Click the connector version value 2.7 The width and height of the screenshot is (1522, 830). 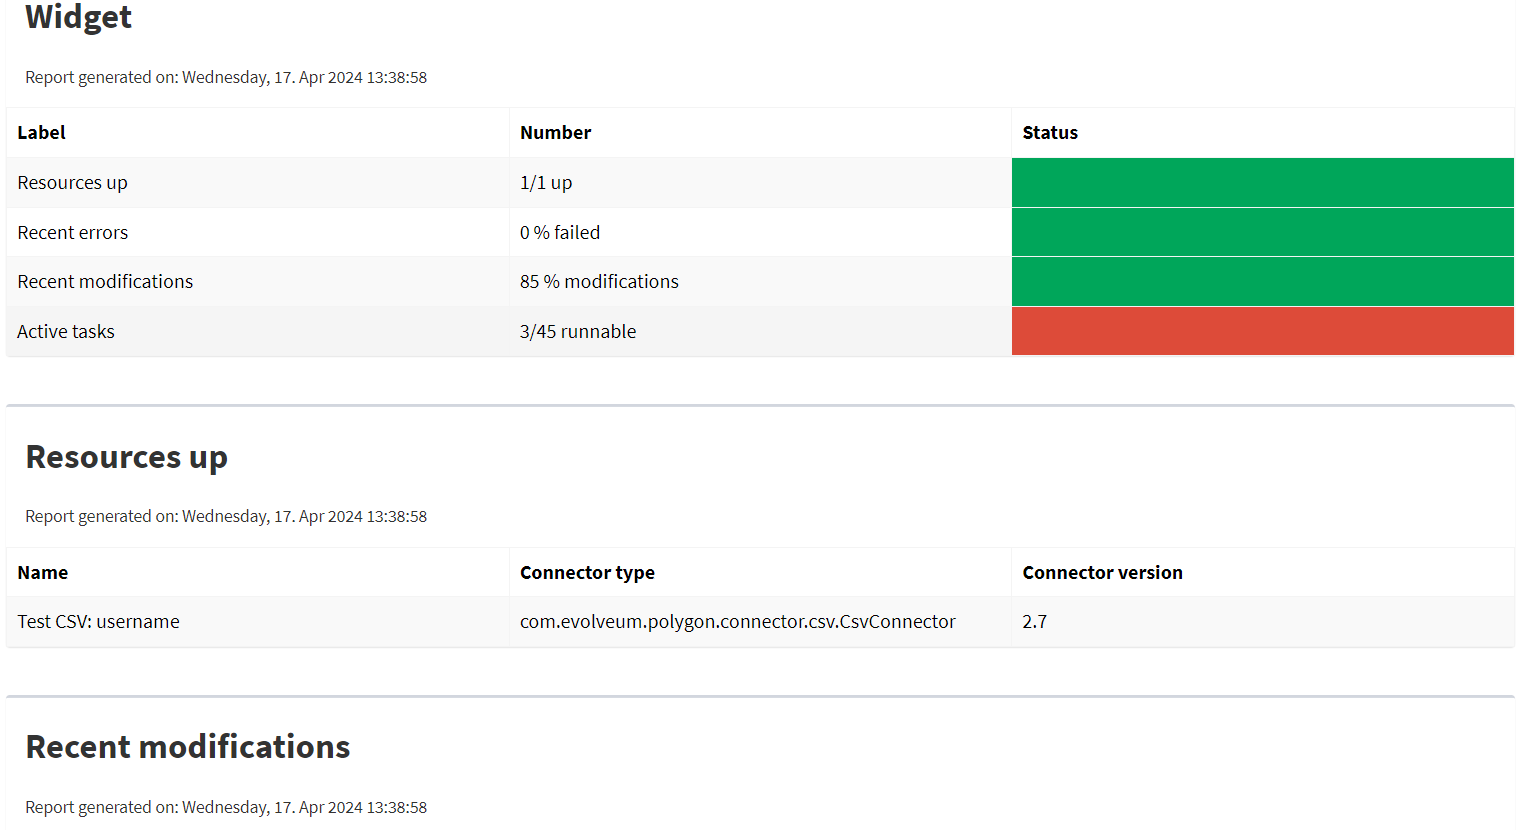tap(1034, 622)
